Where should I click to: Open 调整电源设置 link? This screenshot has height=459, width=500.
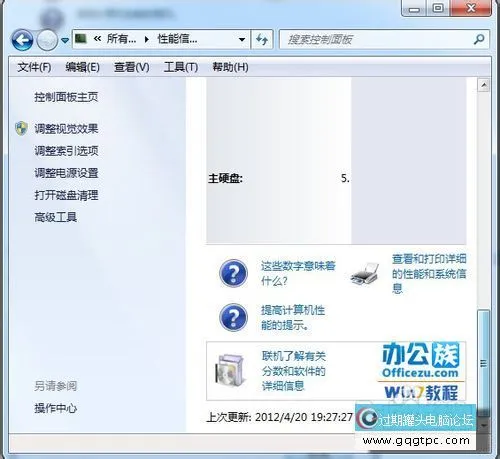pos(66,173)
